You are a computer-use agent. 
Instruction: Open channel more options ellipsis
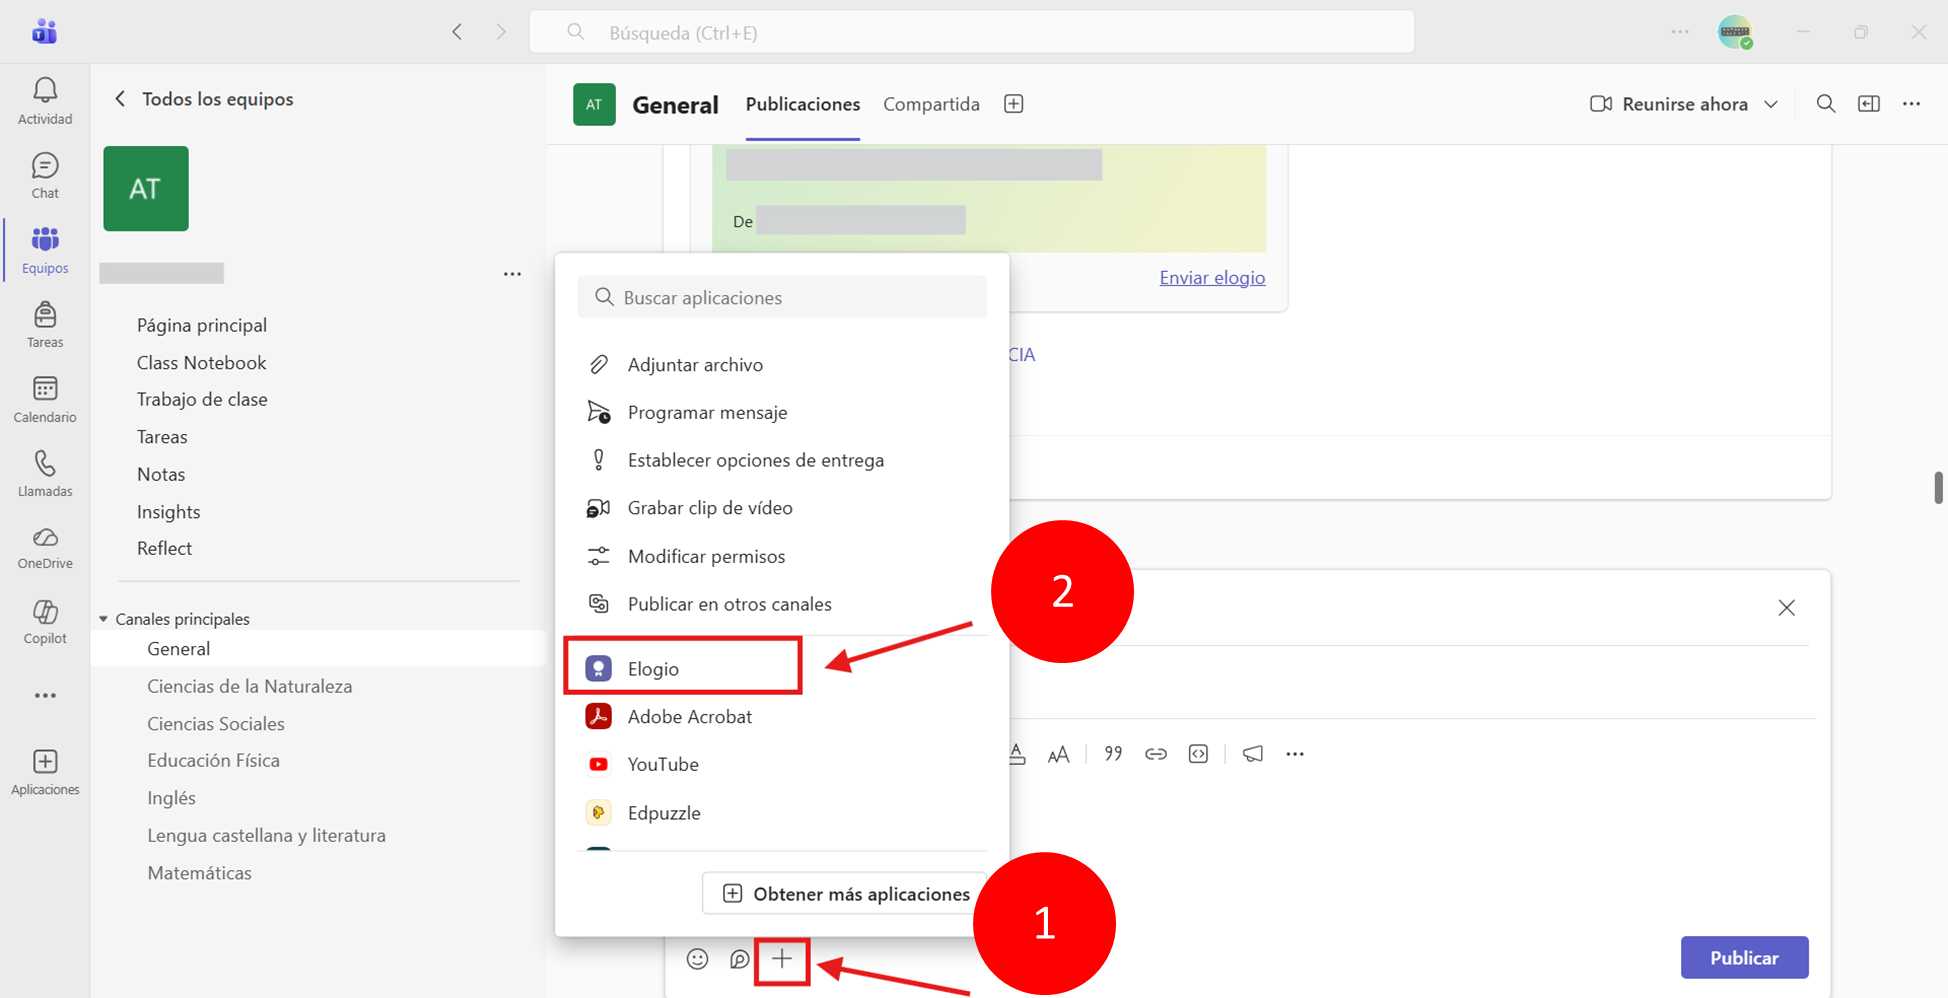[1911, 104]
